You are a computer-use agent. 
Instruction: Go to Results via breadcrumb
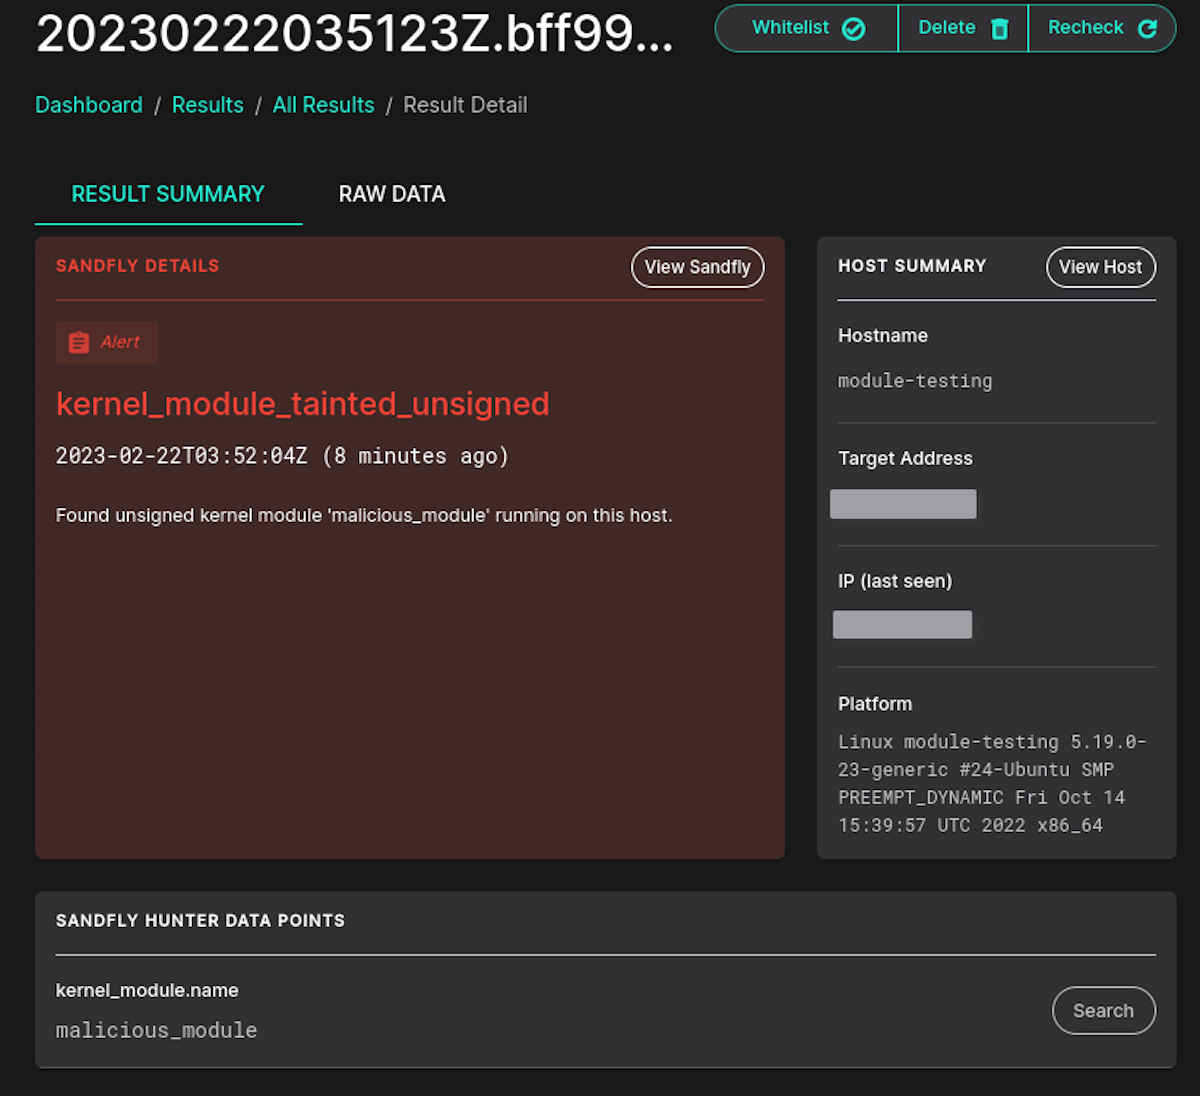pos(207,104)
